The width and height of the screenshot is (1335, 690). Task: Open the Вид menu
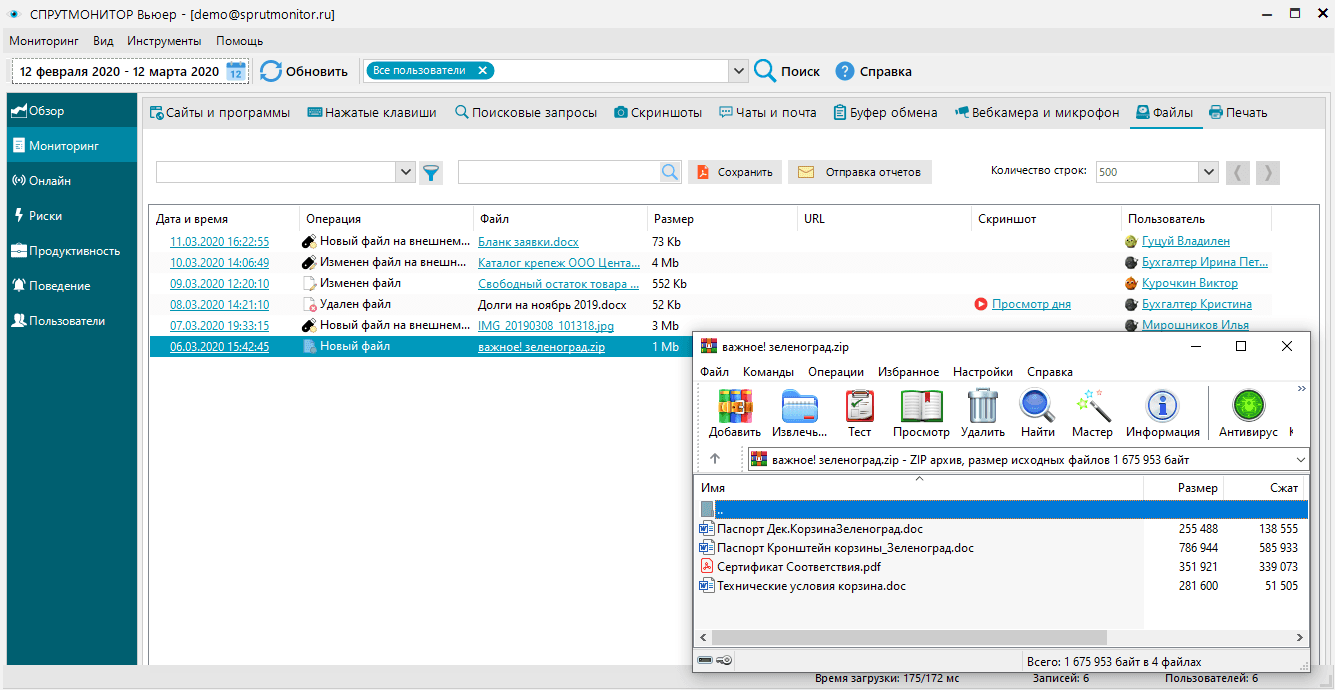103,41
